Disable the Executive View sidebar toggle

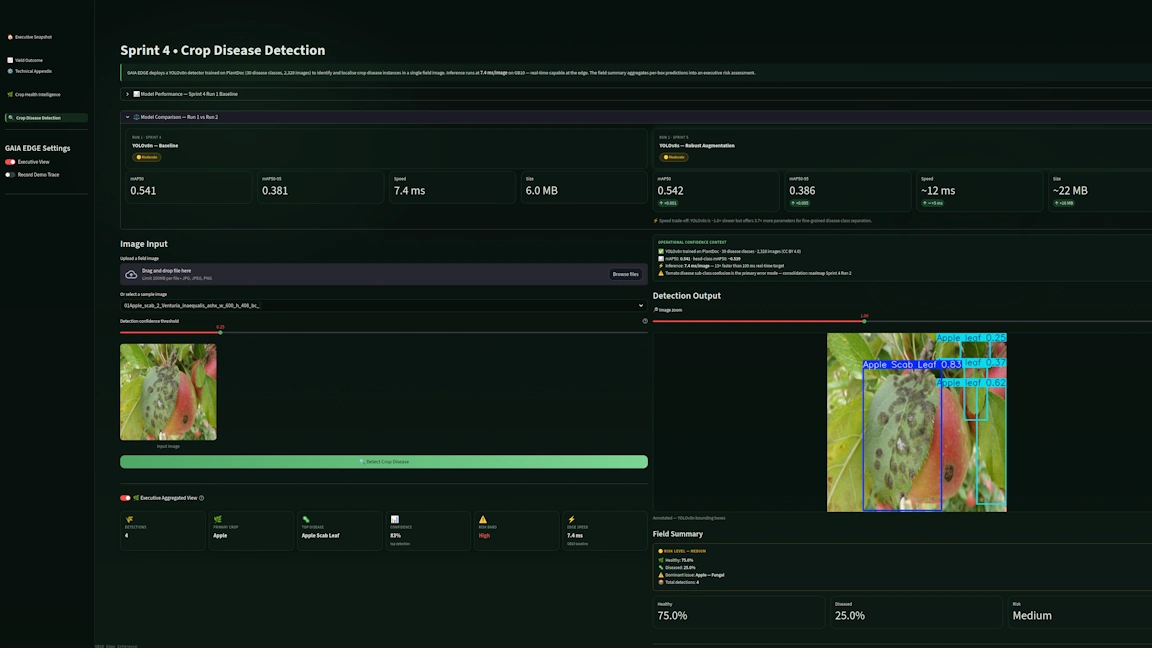coord(11,162)
